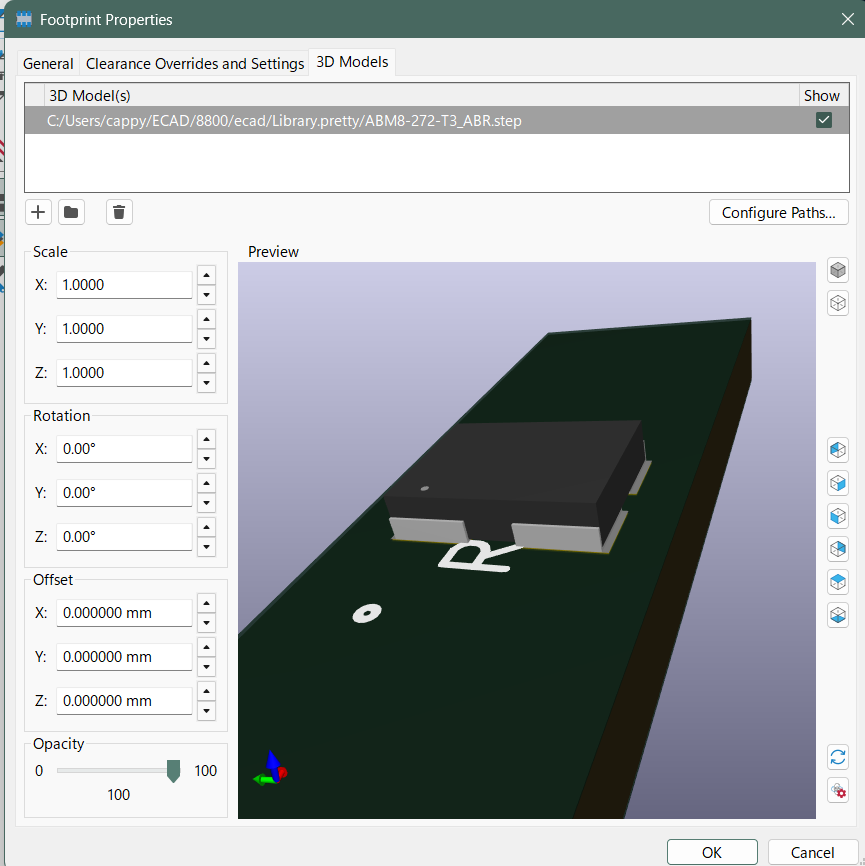Increase Offset Y with the up arrow
Image resolution: width=865 pixels, height=866 pixels.
point(207,647)
